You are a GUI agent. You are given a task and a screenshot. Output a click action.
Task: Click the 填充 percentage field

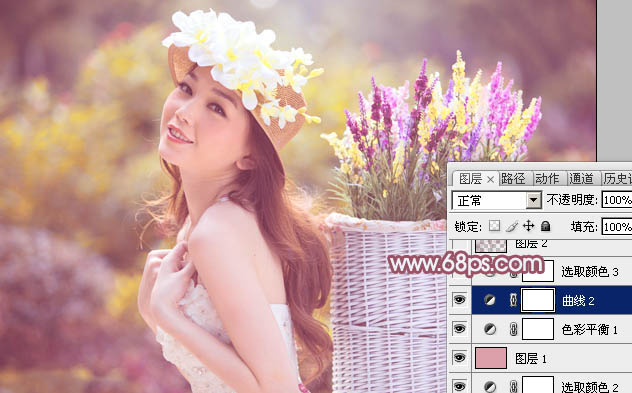(x=617, y=227)
